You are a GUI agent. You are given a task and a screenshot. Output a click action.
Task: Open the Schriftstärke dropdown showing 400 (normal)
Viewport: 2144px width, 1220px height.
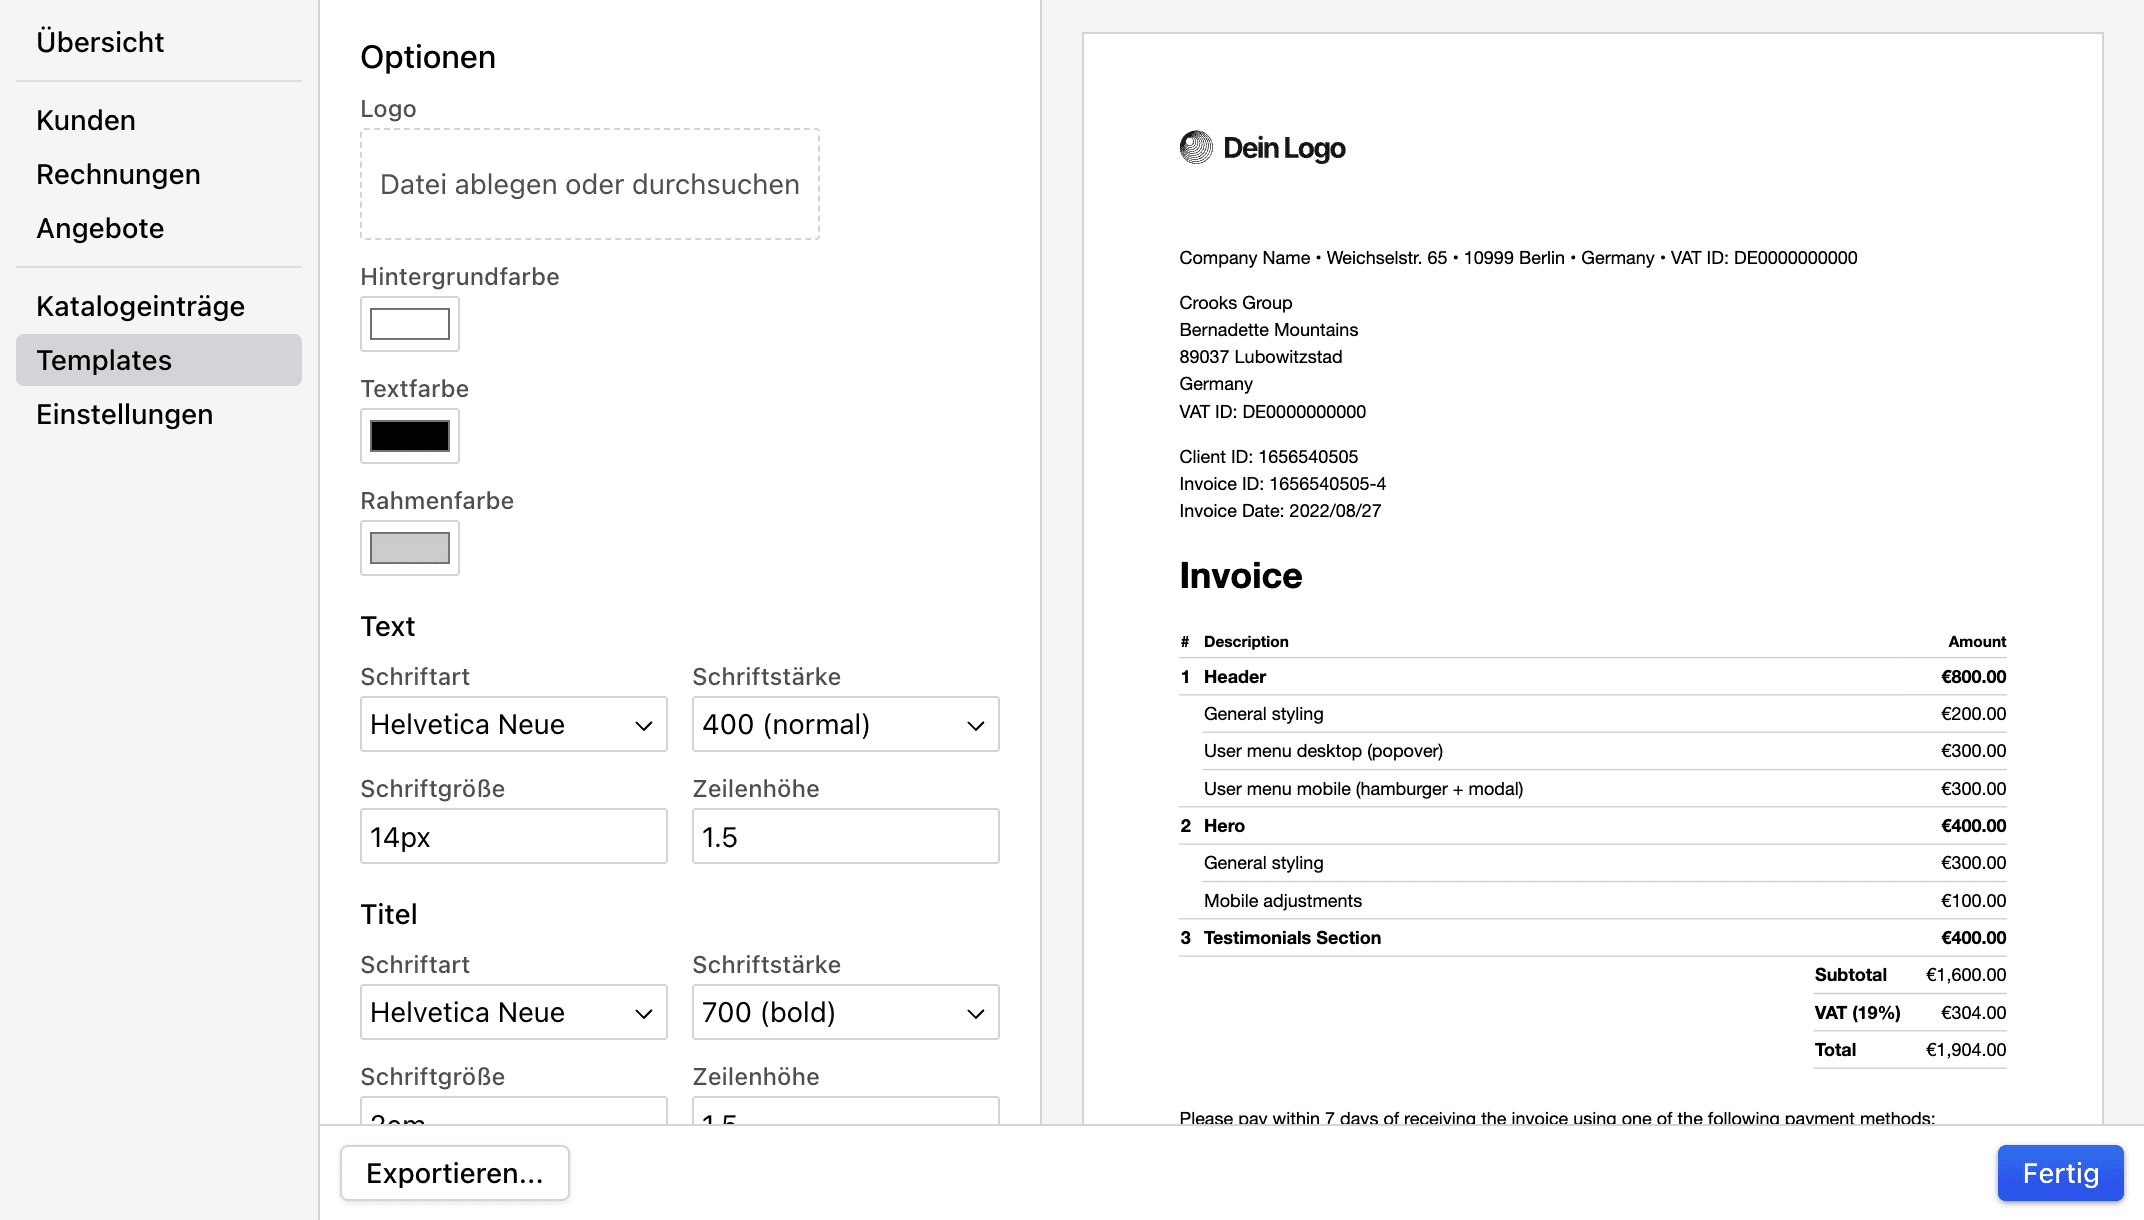[x=845, y=724]
